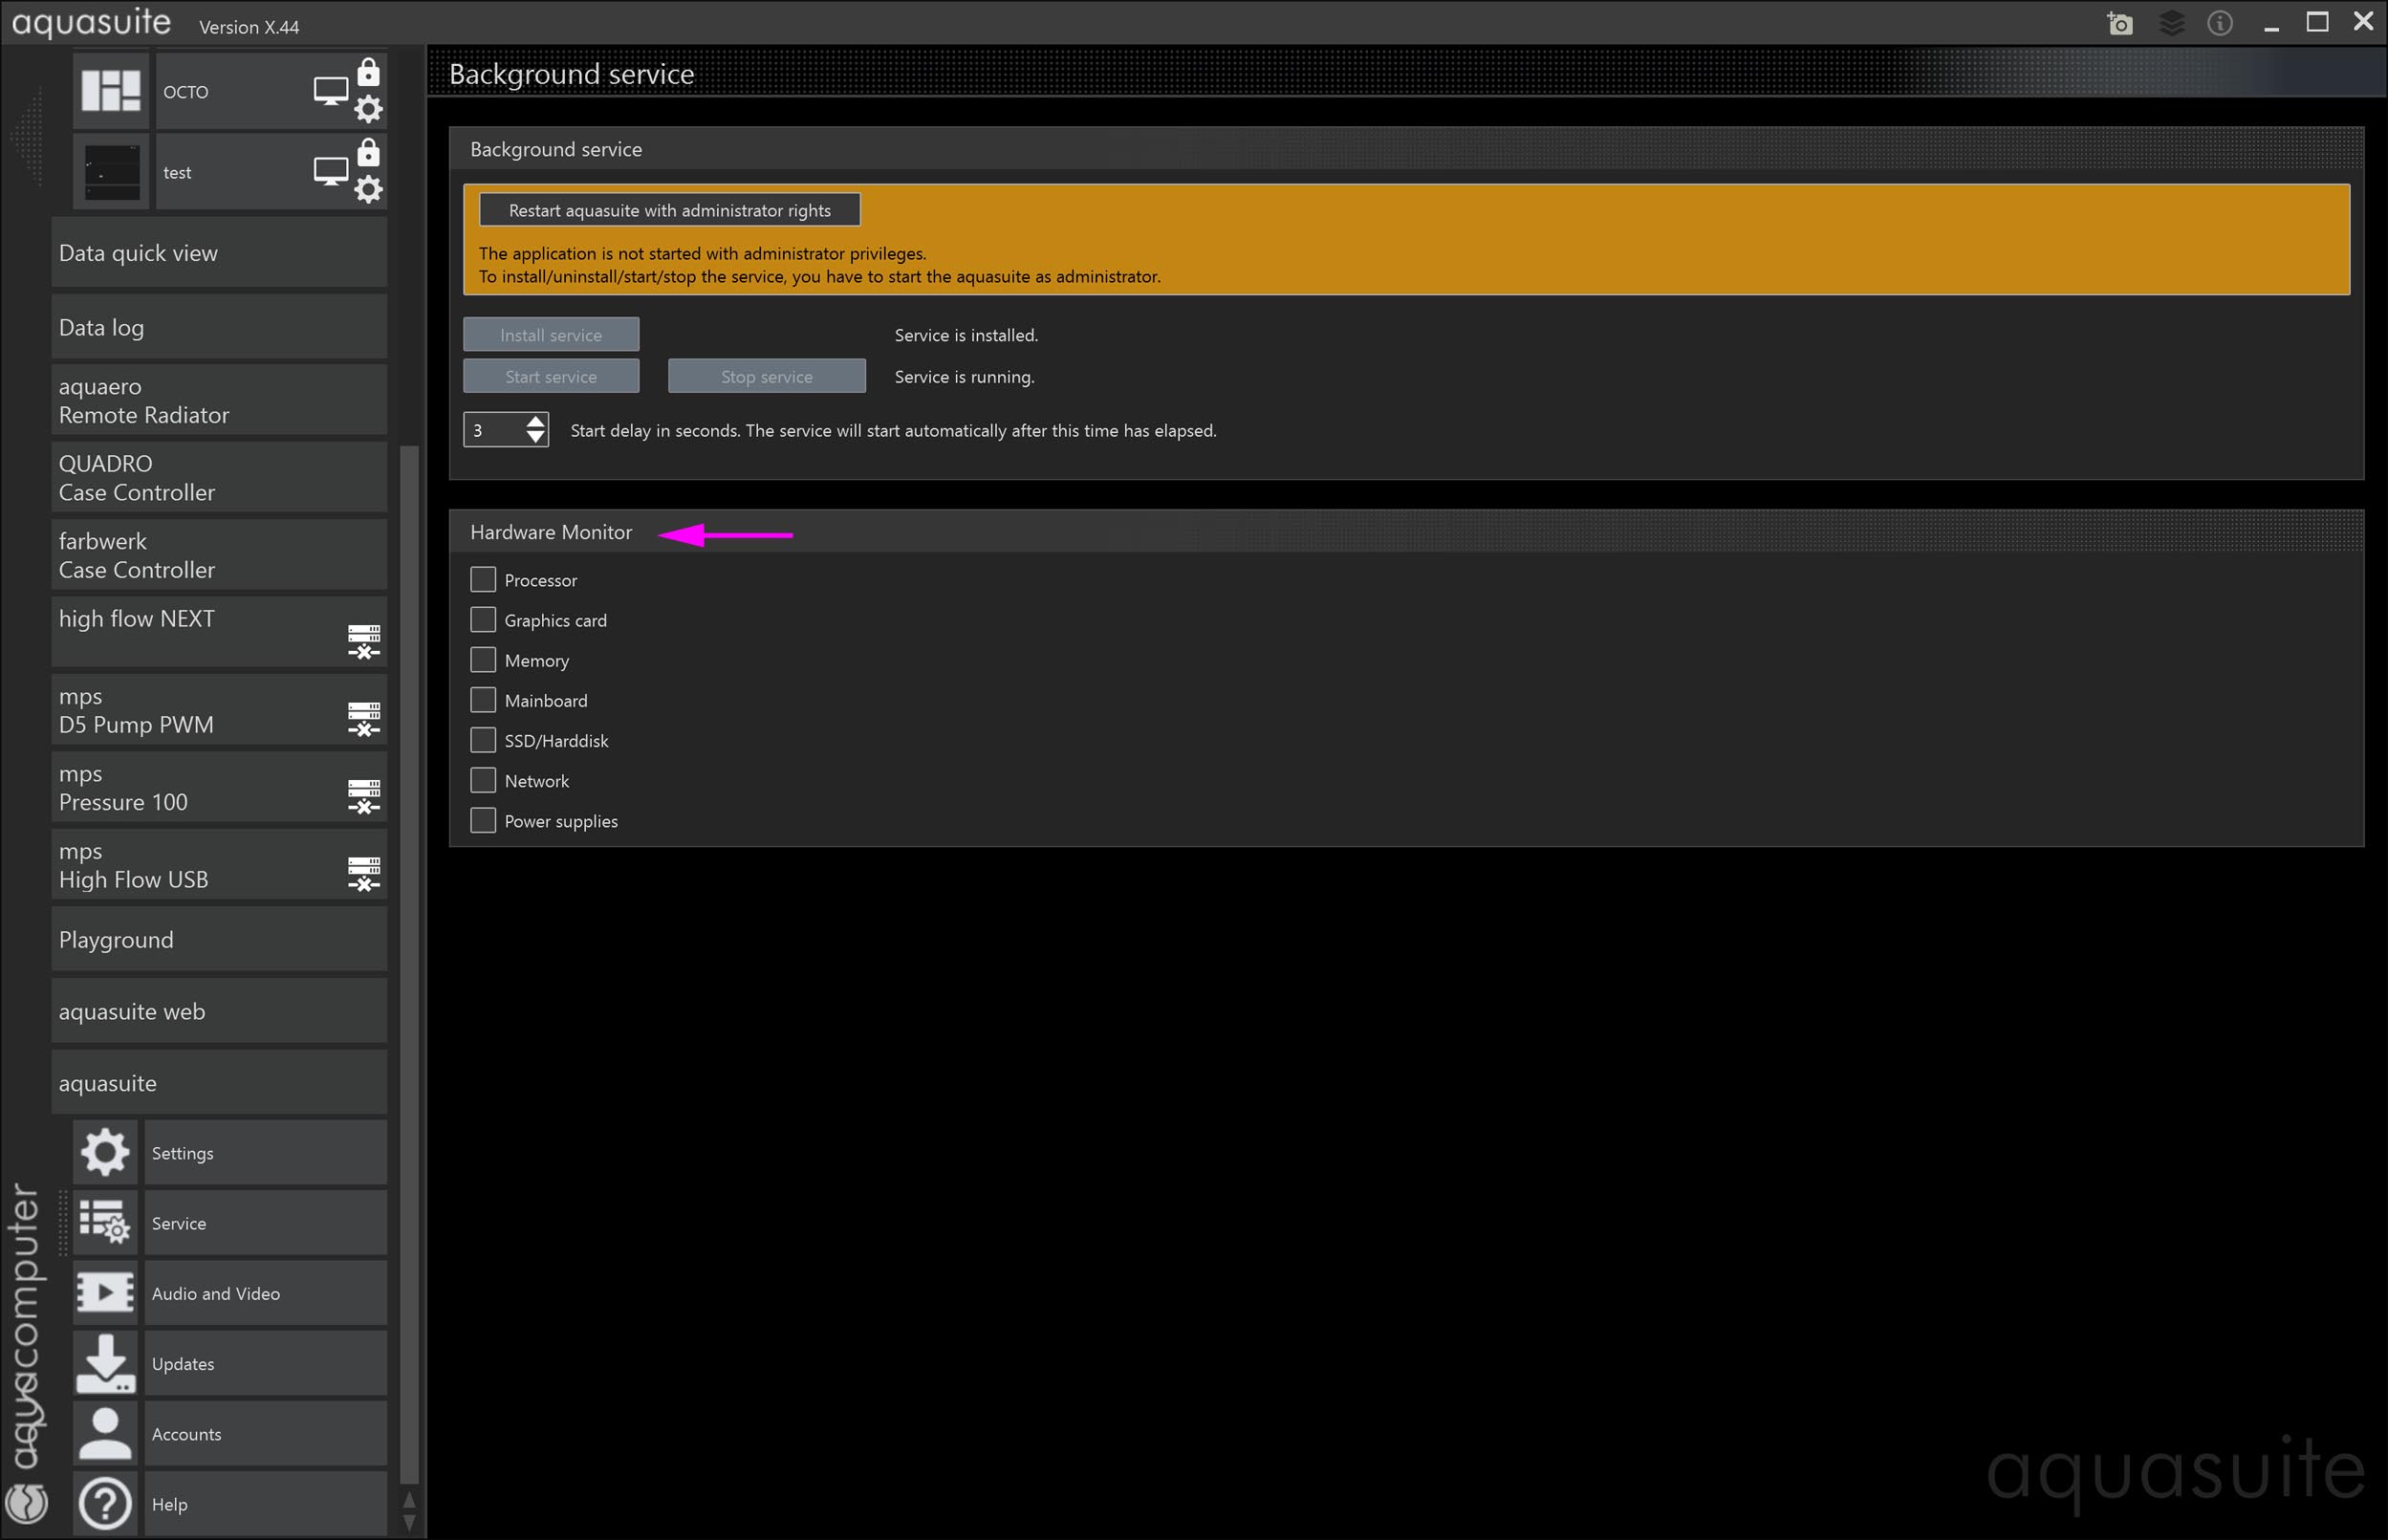Click the Stop service button
The width and height of the screenshot is (2388, 1540).
pyautogui.click(x=766, y=377)
